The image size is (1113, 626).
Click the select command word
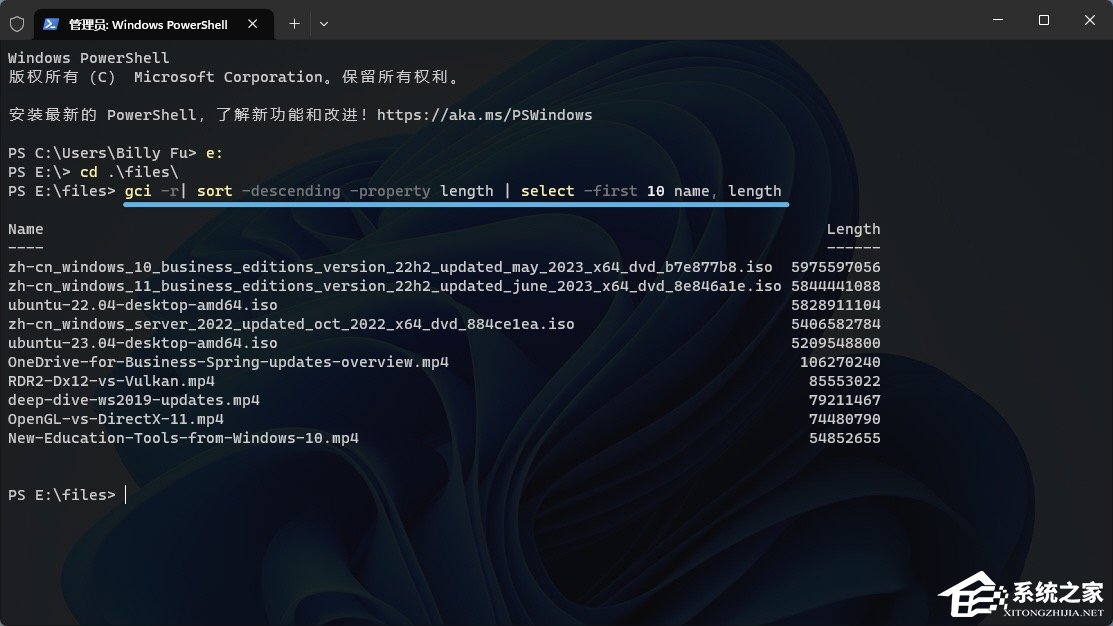coord(547,191)
